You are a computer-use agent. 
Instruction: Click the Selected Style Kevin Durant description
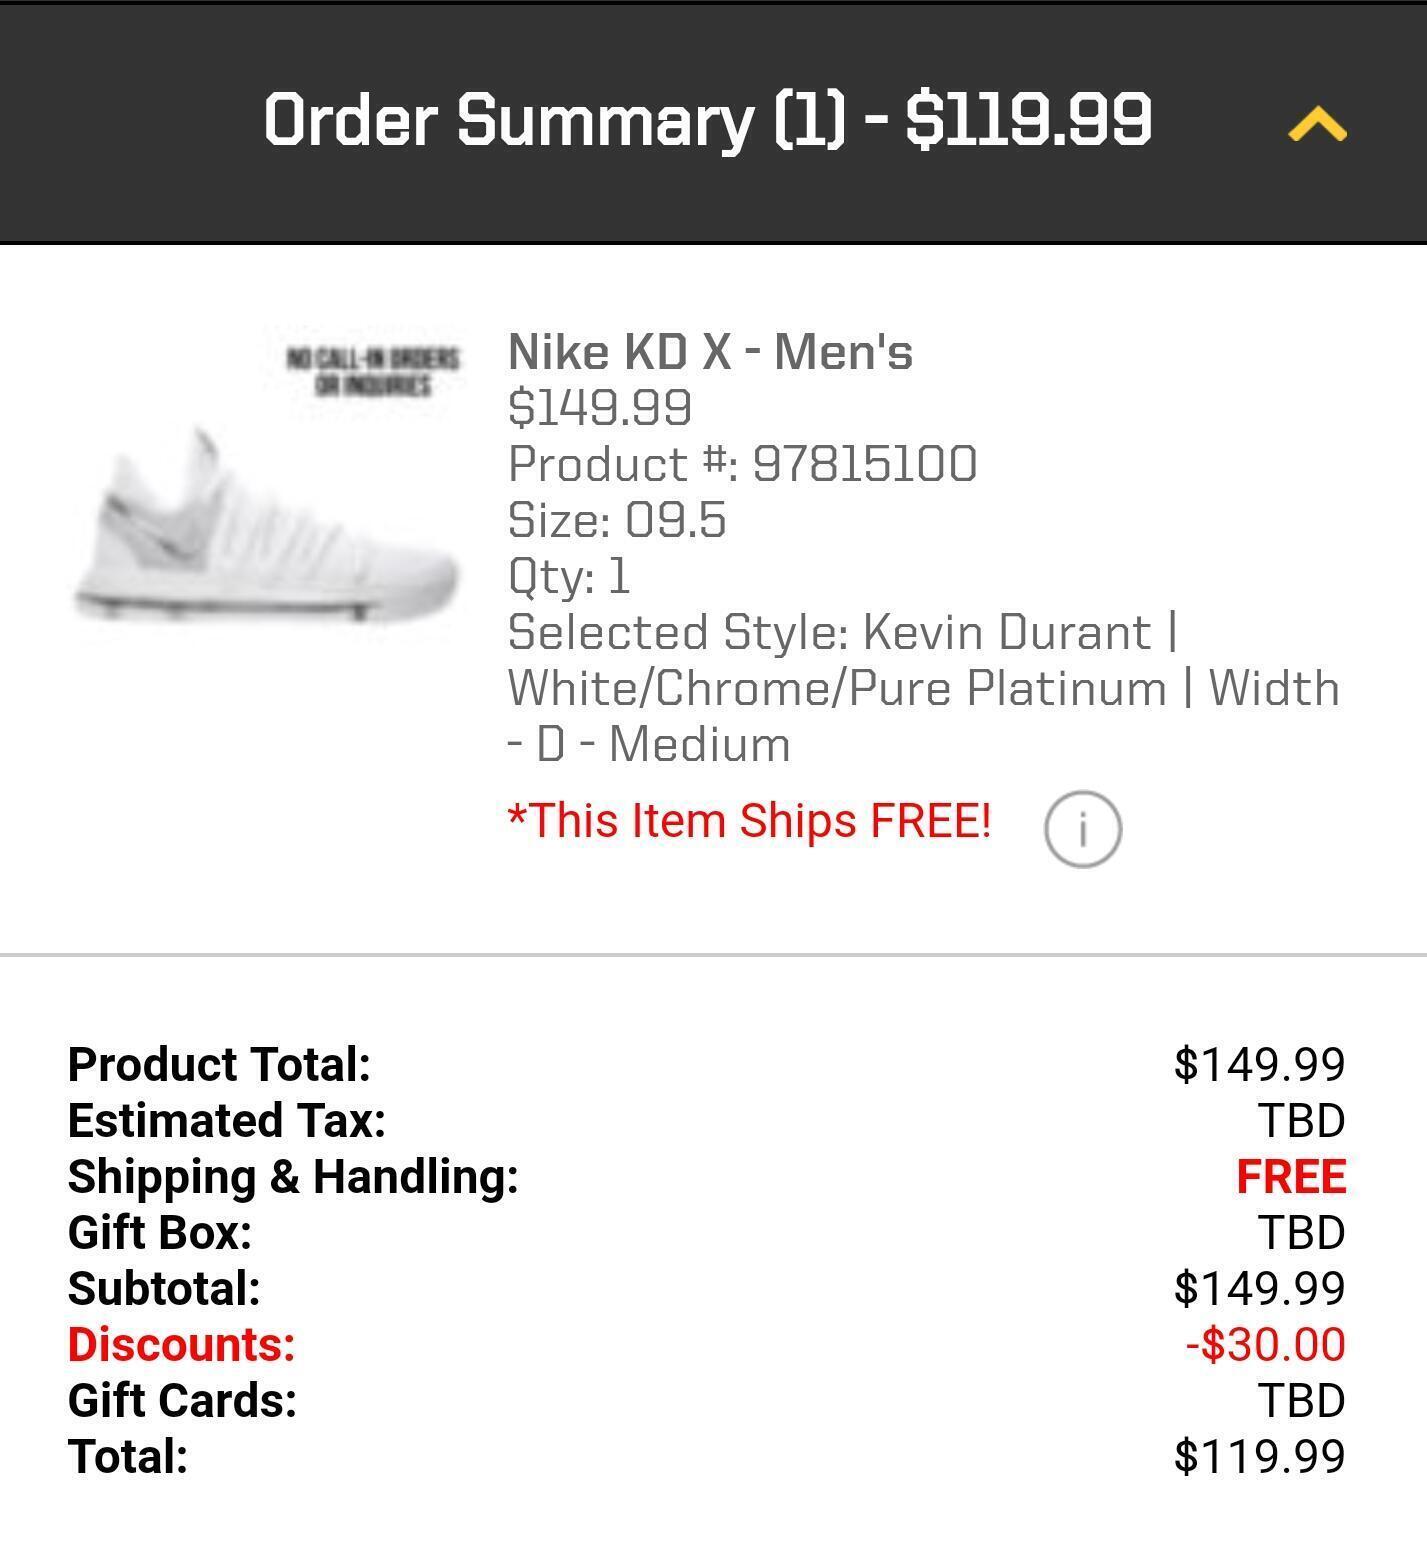point(922,688)
